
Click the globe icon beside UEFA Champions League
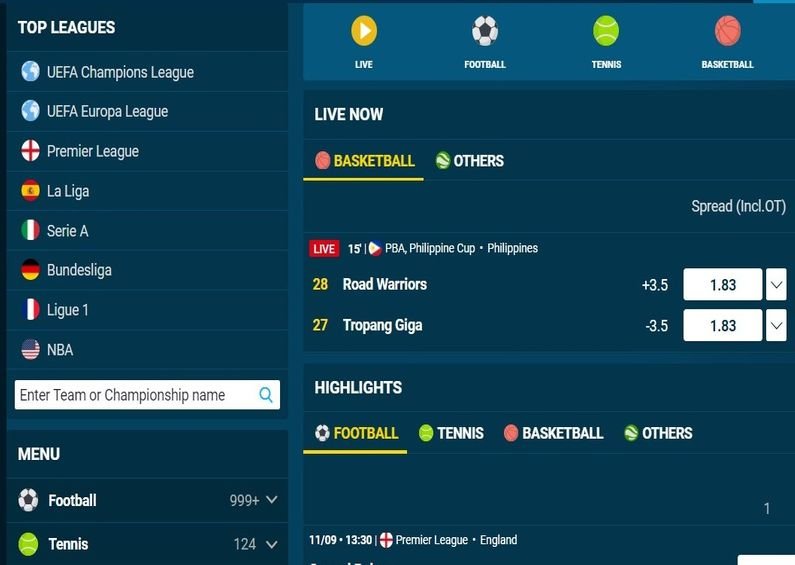click(30, 71)
